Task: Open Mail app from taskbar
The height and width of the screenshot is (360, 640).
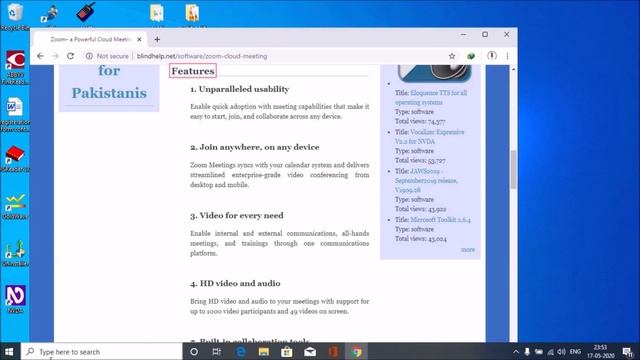Action: point(310,351)
